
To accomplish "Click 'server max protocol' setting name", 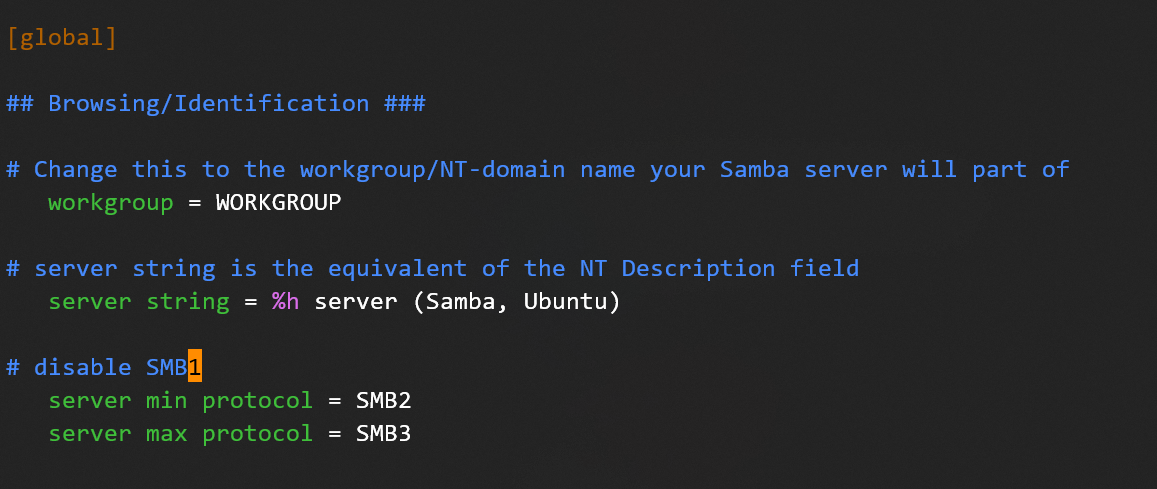I will click(x=180, y=434).
